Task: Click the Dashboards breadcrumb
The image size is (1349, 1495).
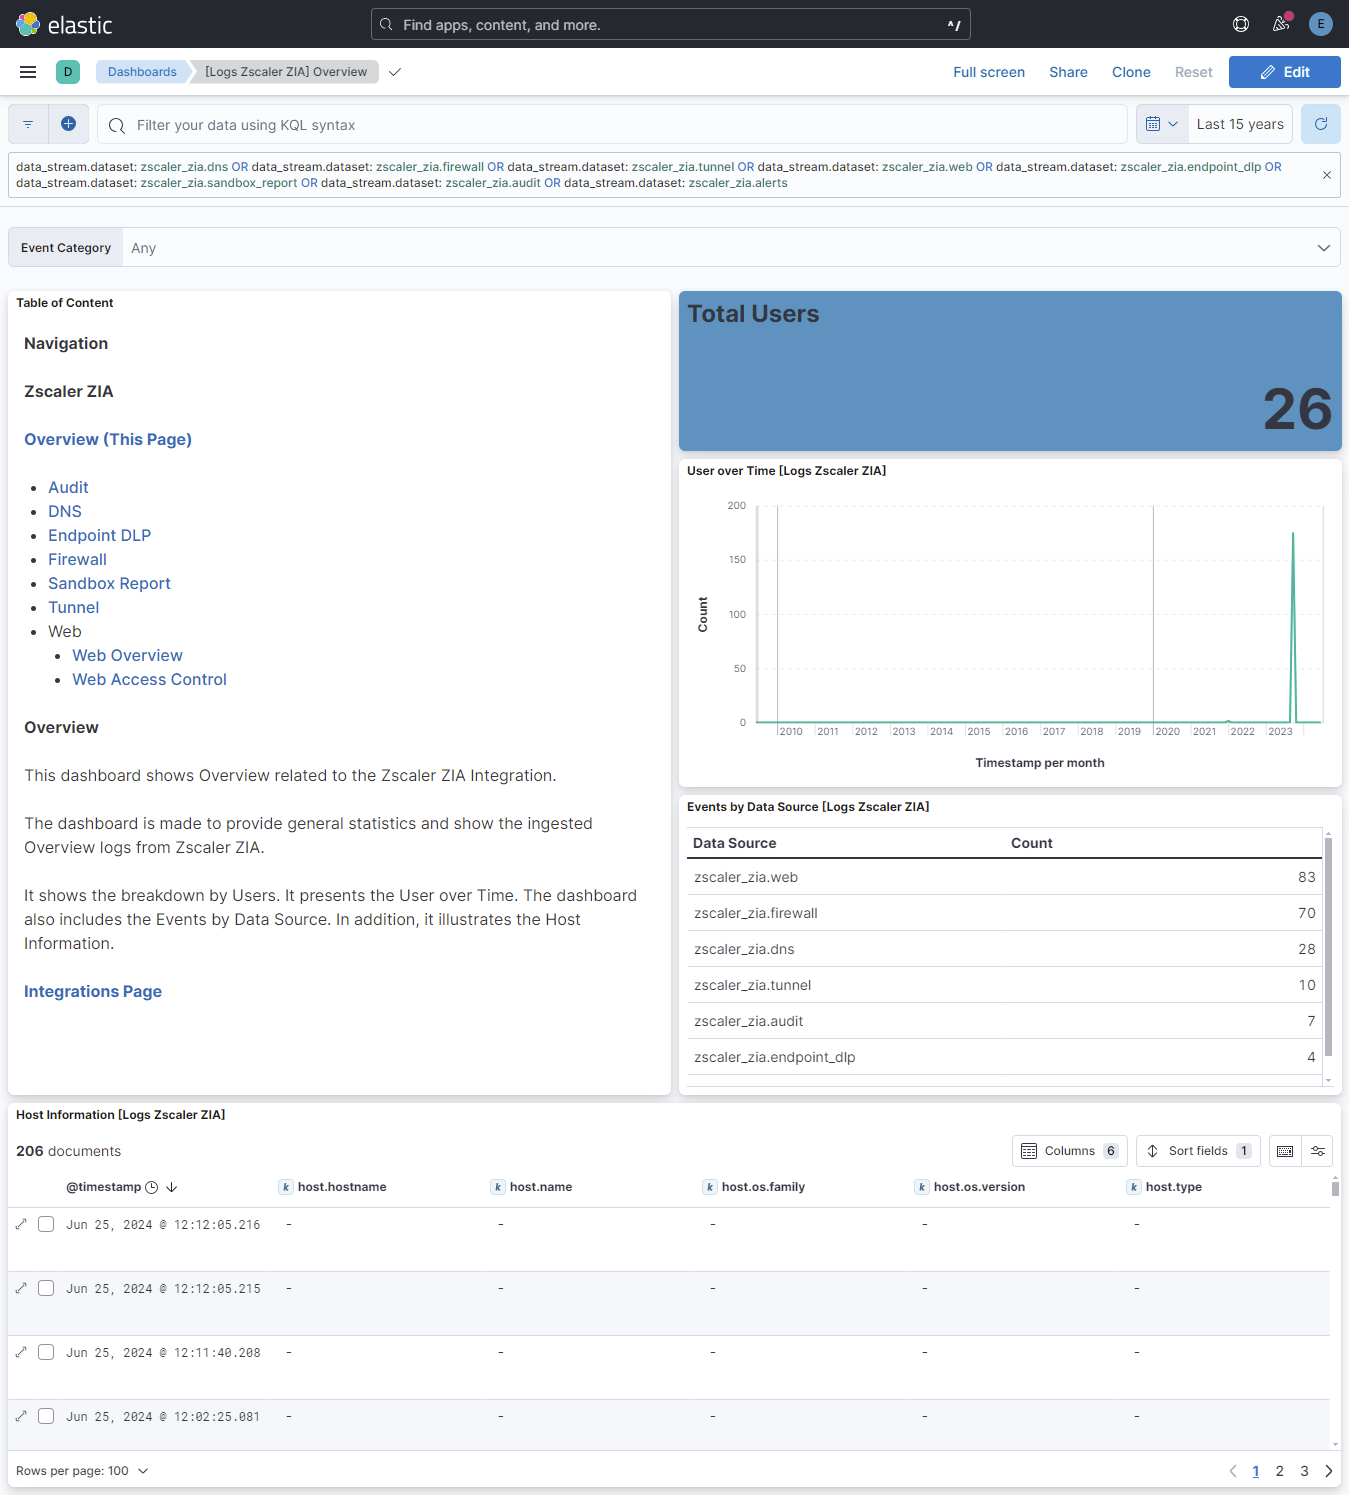Action: tap(142, 72)
